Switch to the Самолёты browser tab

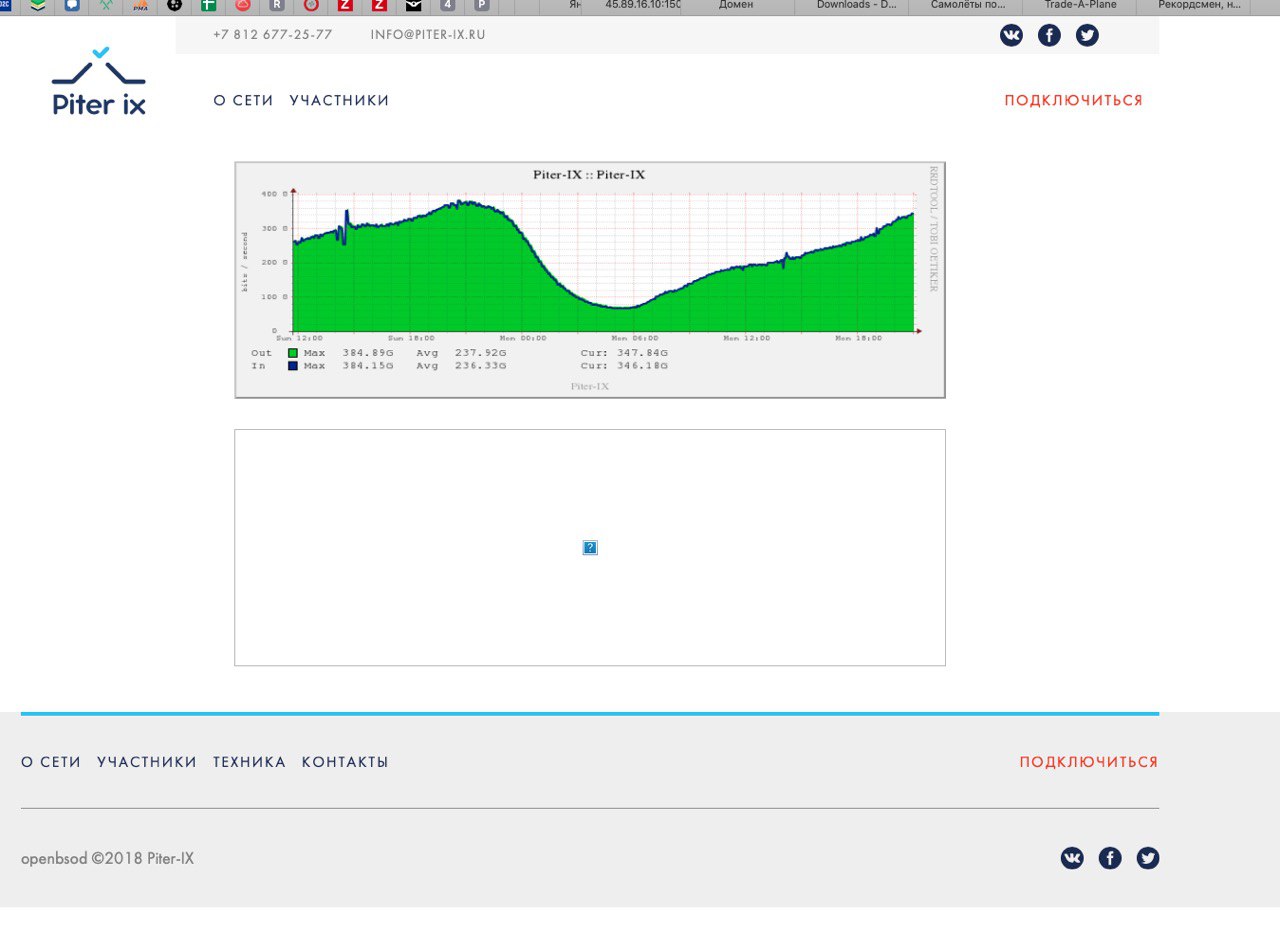[966, 5]
